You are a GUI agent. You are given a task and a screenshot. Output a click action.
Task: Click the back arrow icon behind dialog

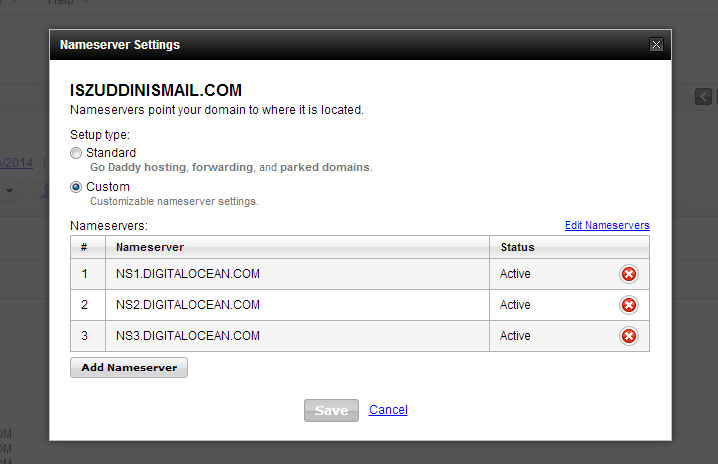703,96
